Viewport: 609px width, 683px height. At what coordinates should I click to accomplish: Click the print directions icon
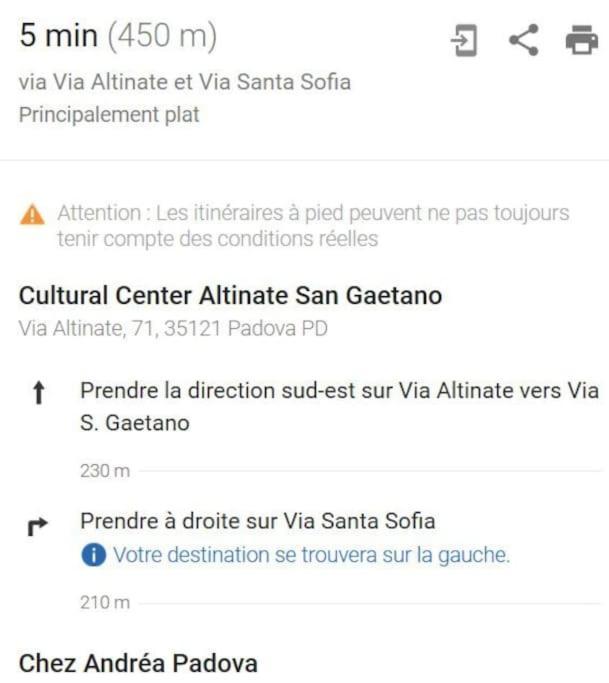(582, 40)
